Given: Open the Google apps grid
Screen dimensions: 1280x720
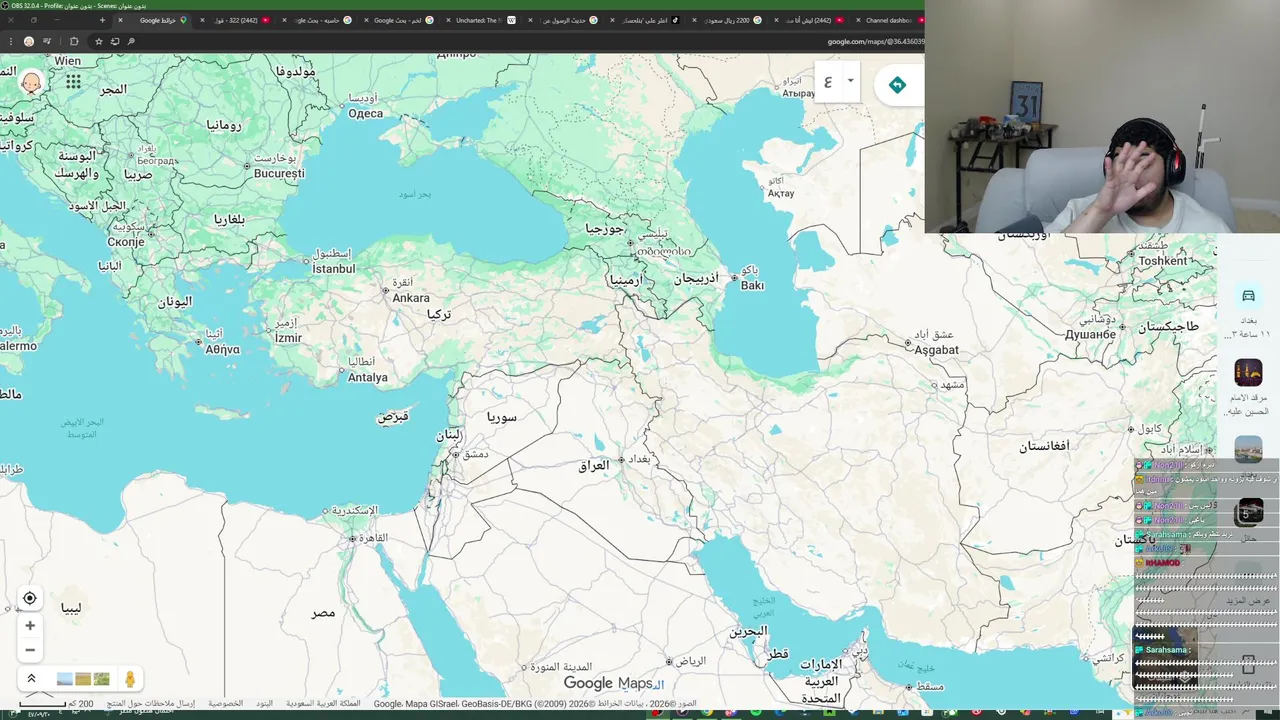Looking at the screenshot, I should (x=73, y=83).
